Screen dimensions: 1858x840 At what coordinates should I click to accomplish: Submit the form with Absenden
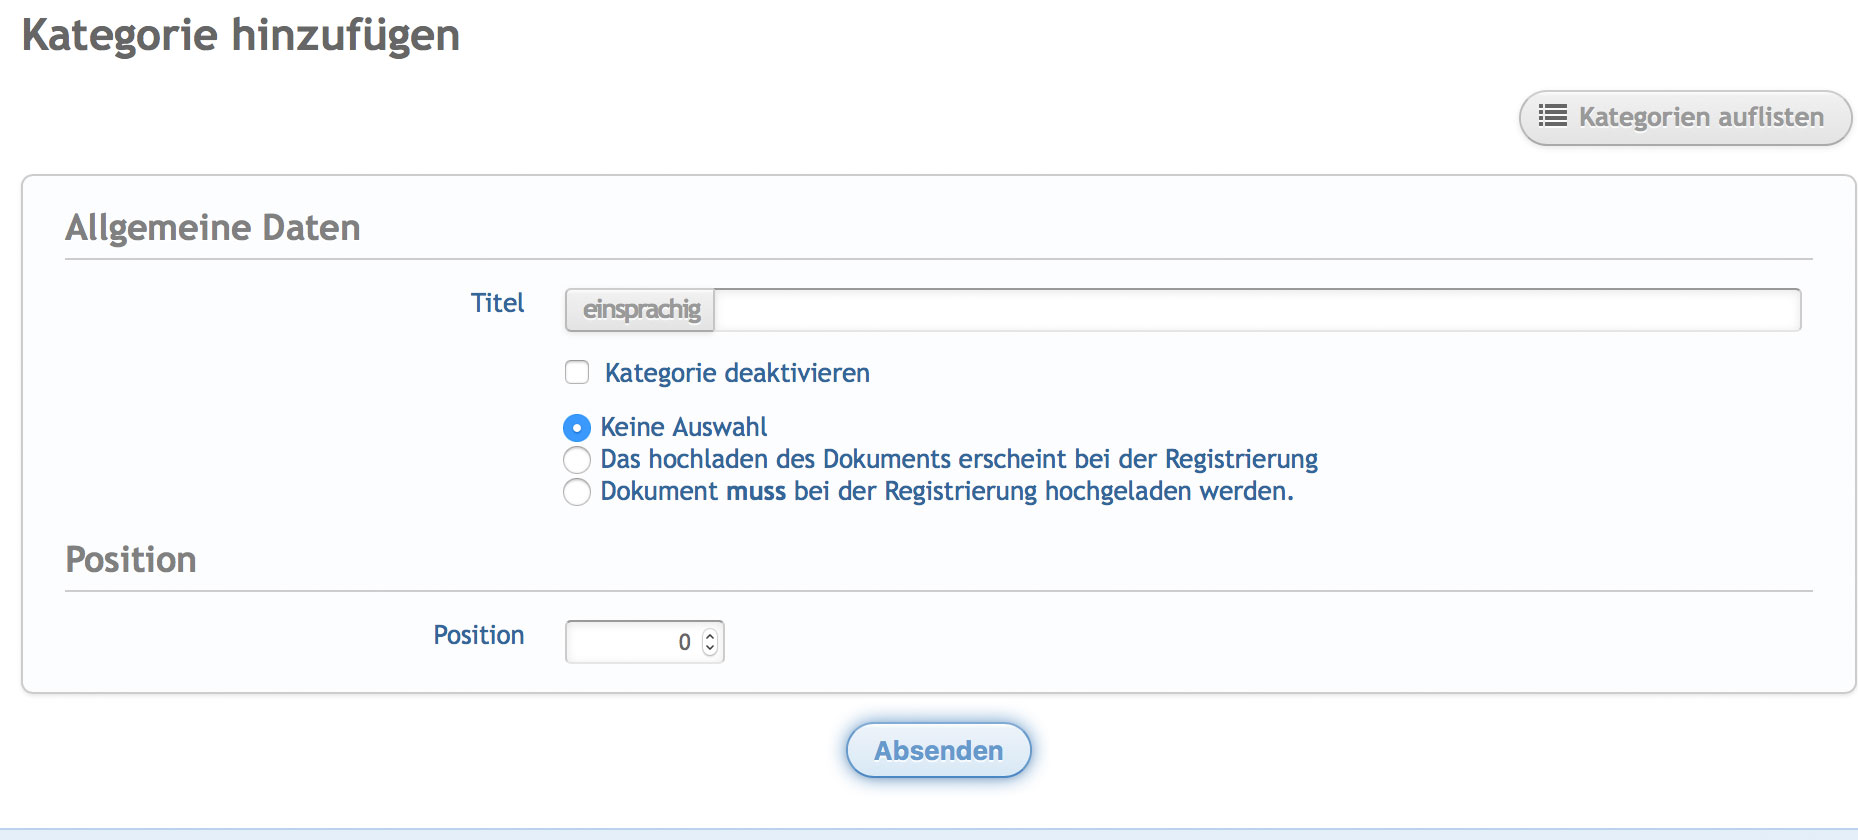(x=938, y=750)
